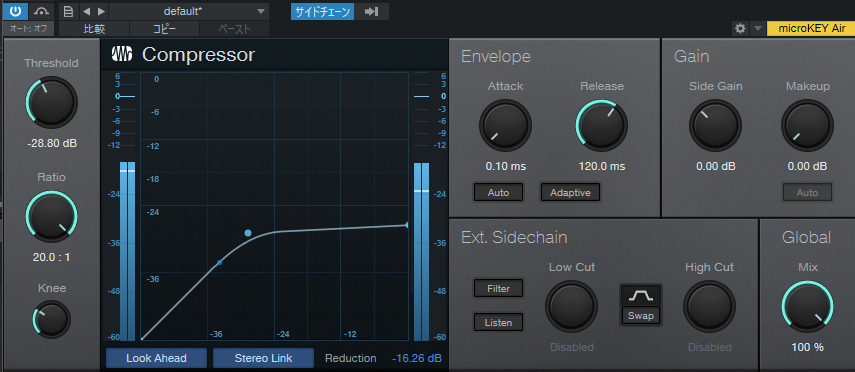The image size is (855, 372).
Task: Edit the 0.10 ms attack value
Action: coord(505,166)
